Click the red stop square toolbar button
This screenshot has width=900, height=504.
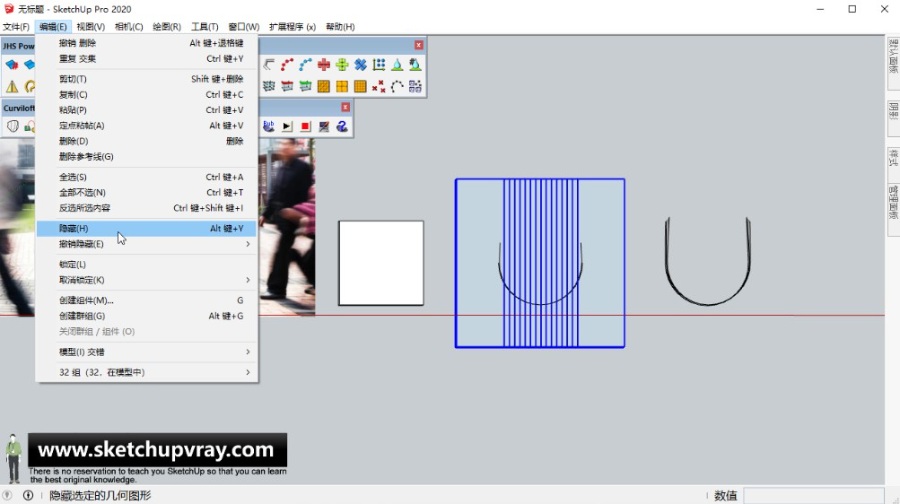tap(305, 126)
